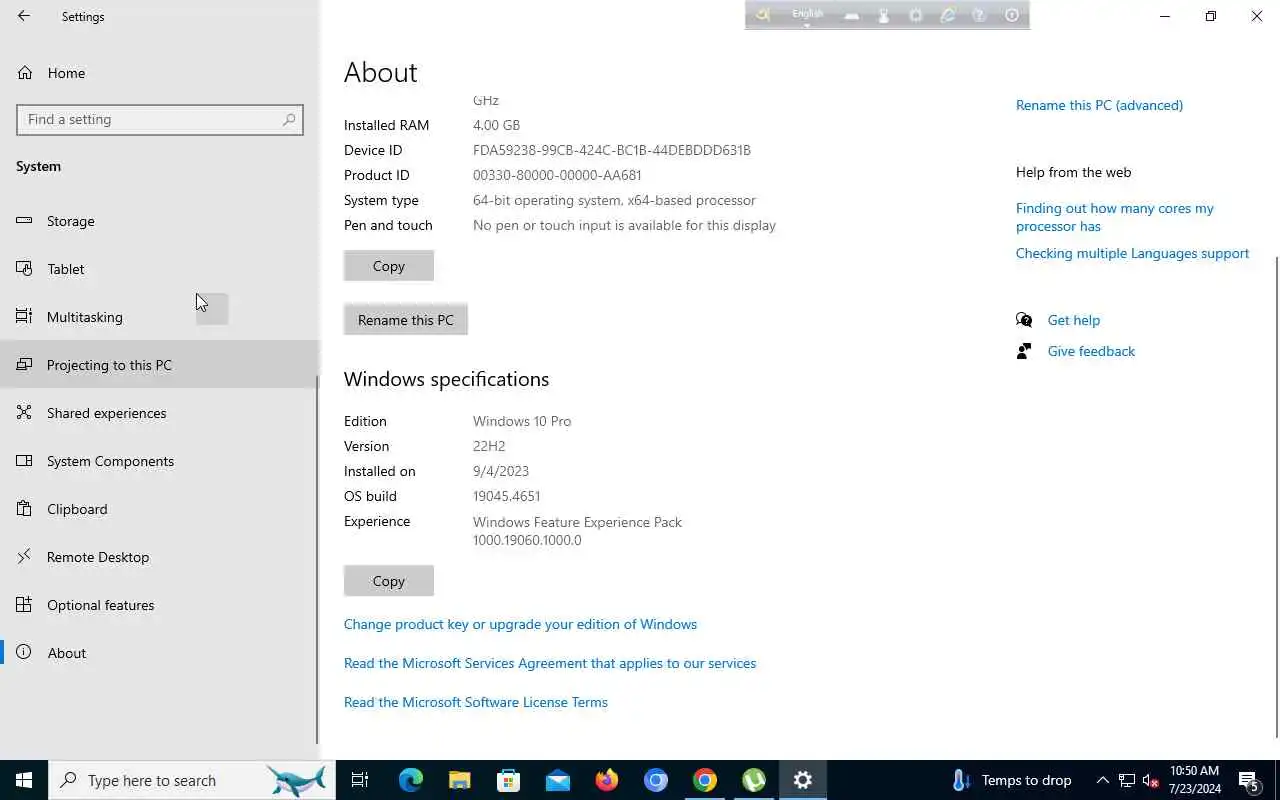The image size is (1280, 800).
Task: Open the Temps to drop weather widget
Action: (1012, 780)
